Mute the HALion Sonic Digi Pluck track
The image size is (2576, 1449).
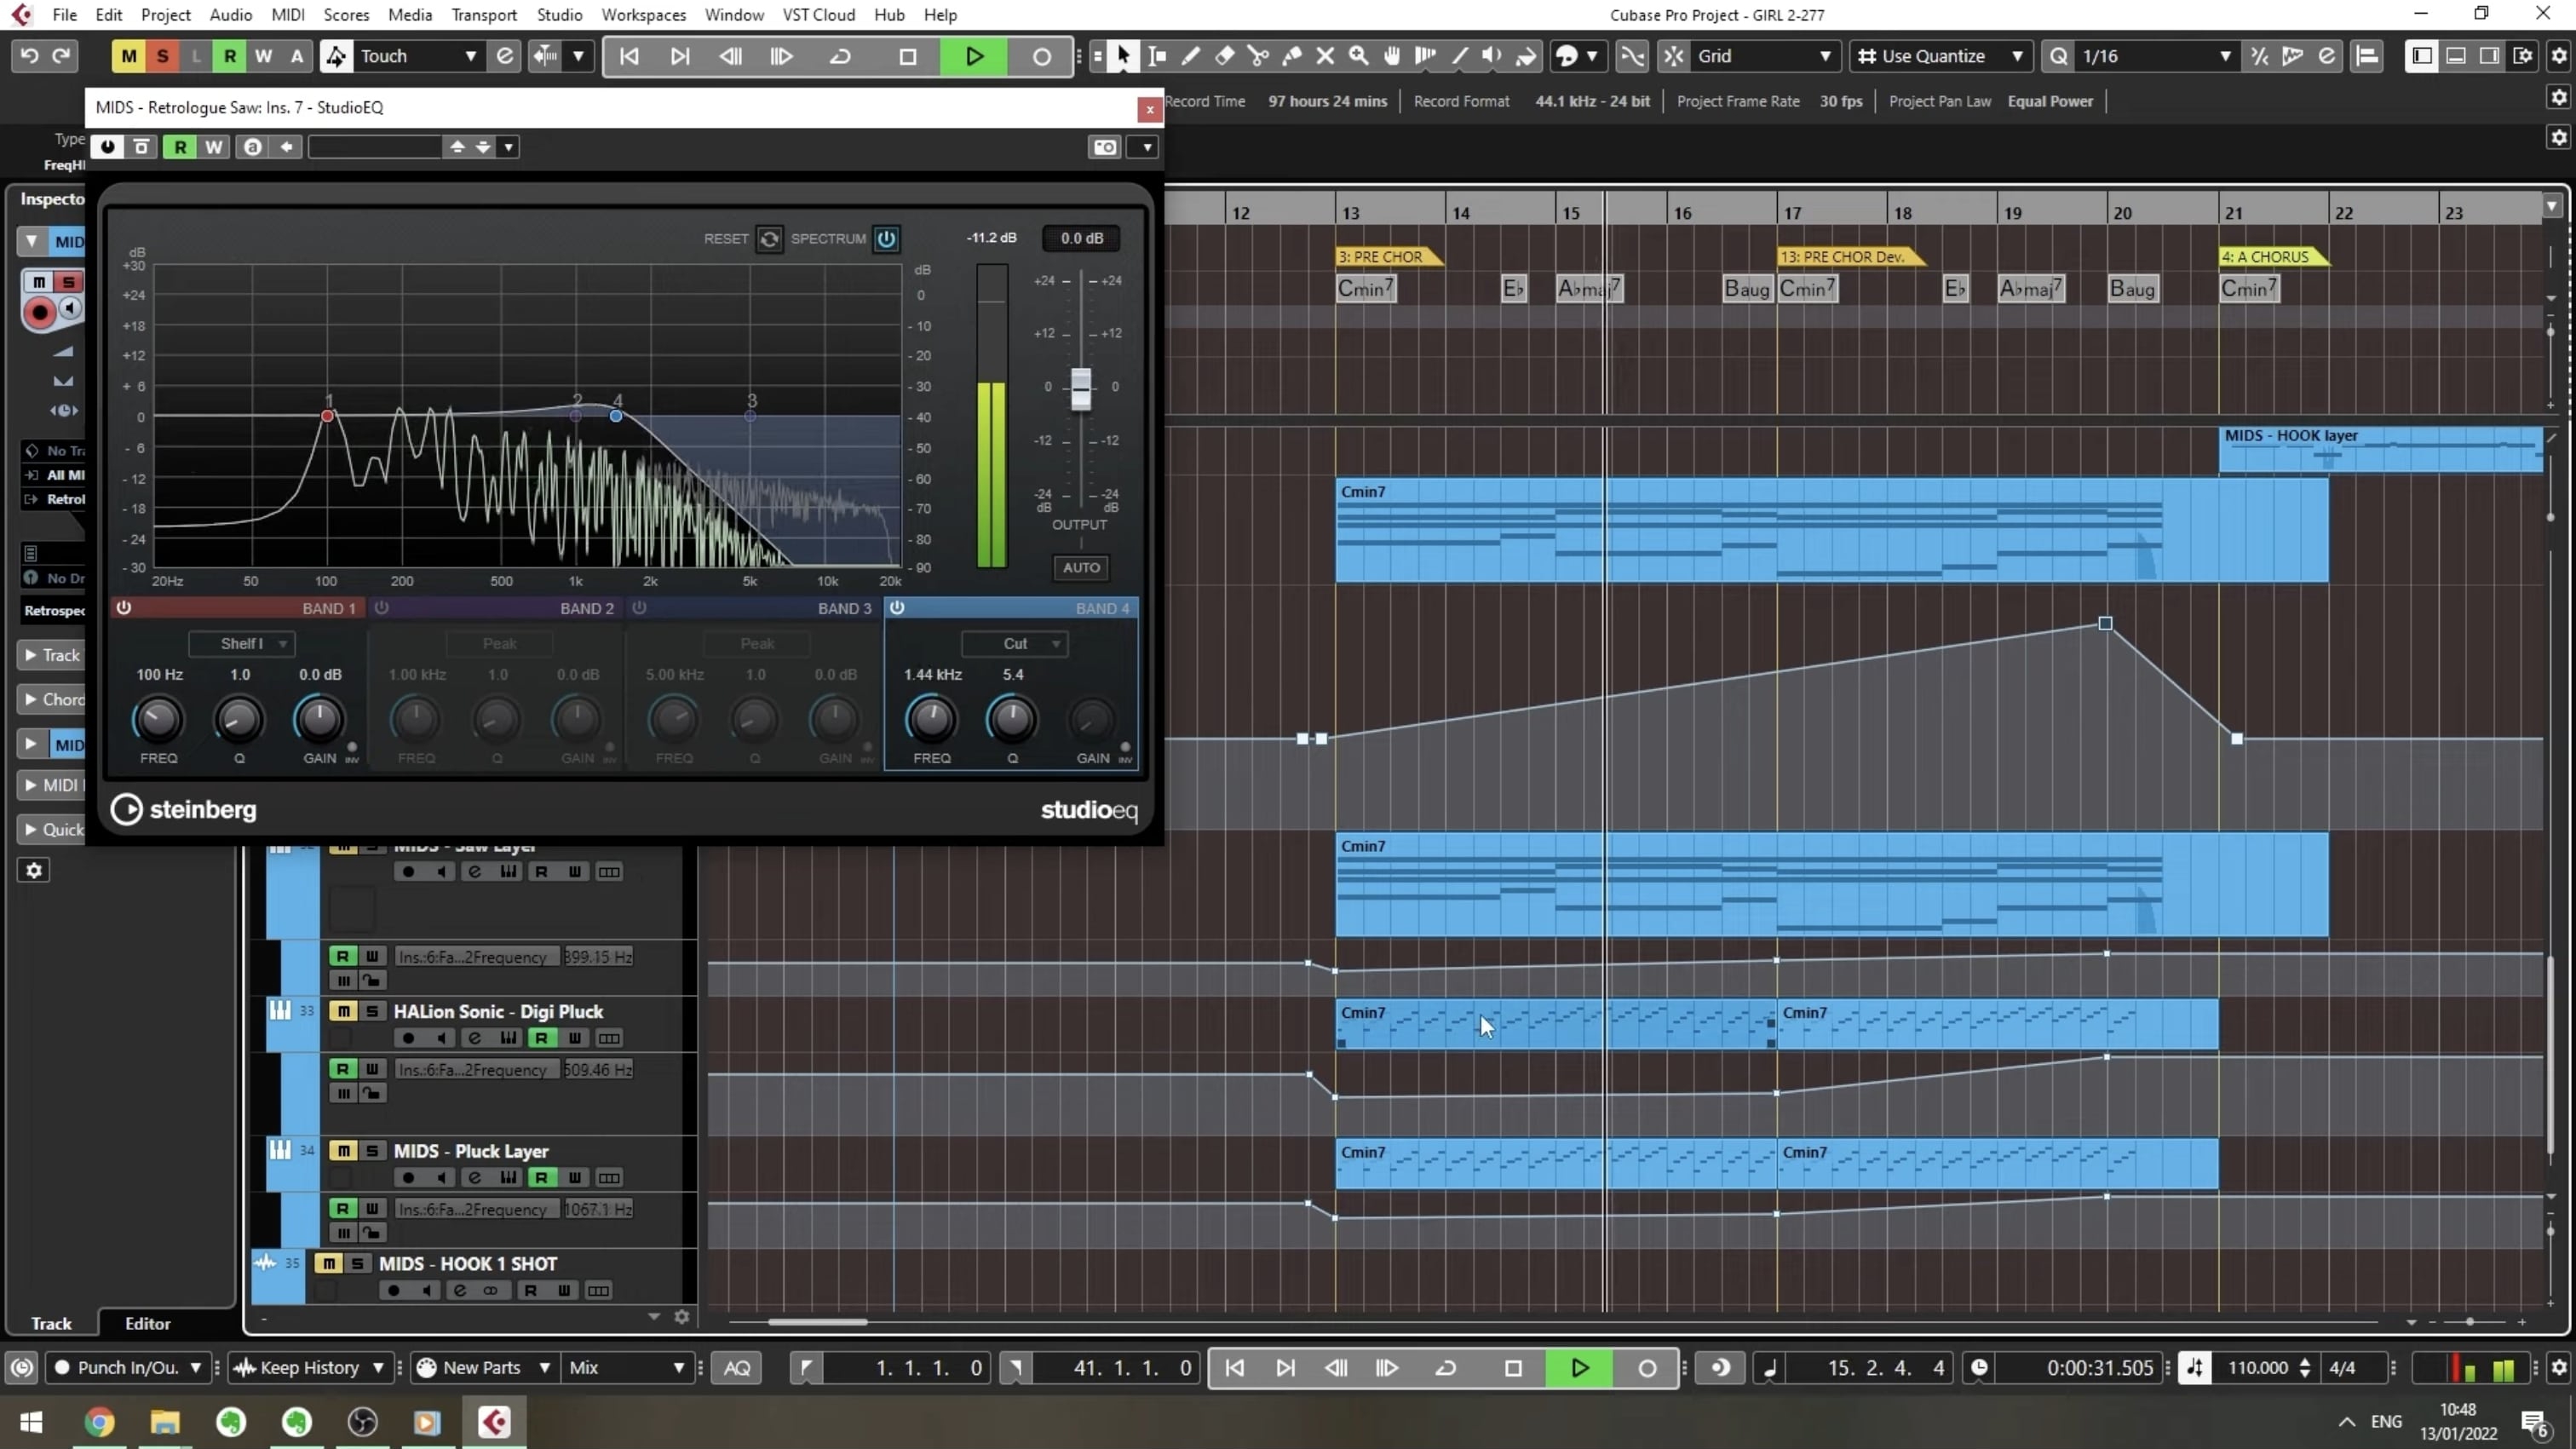pyautogui.click(x=343, y=1011)
